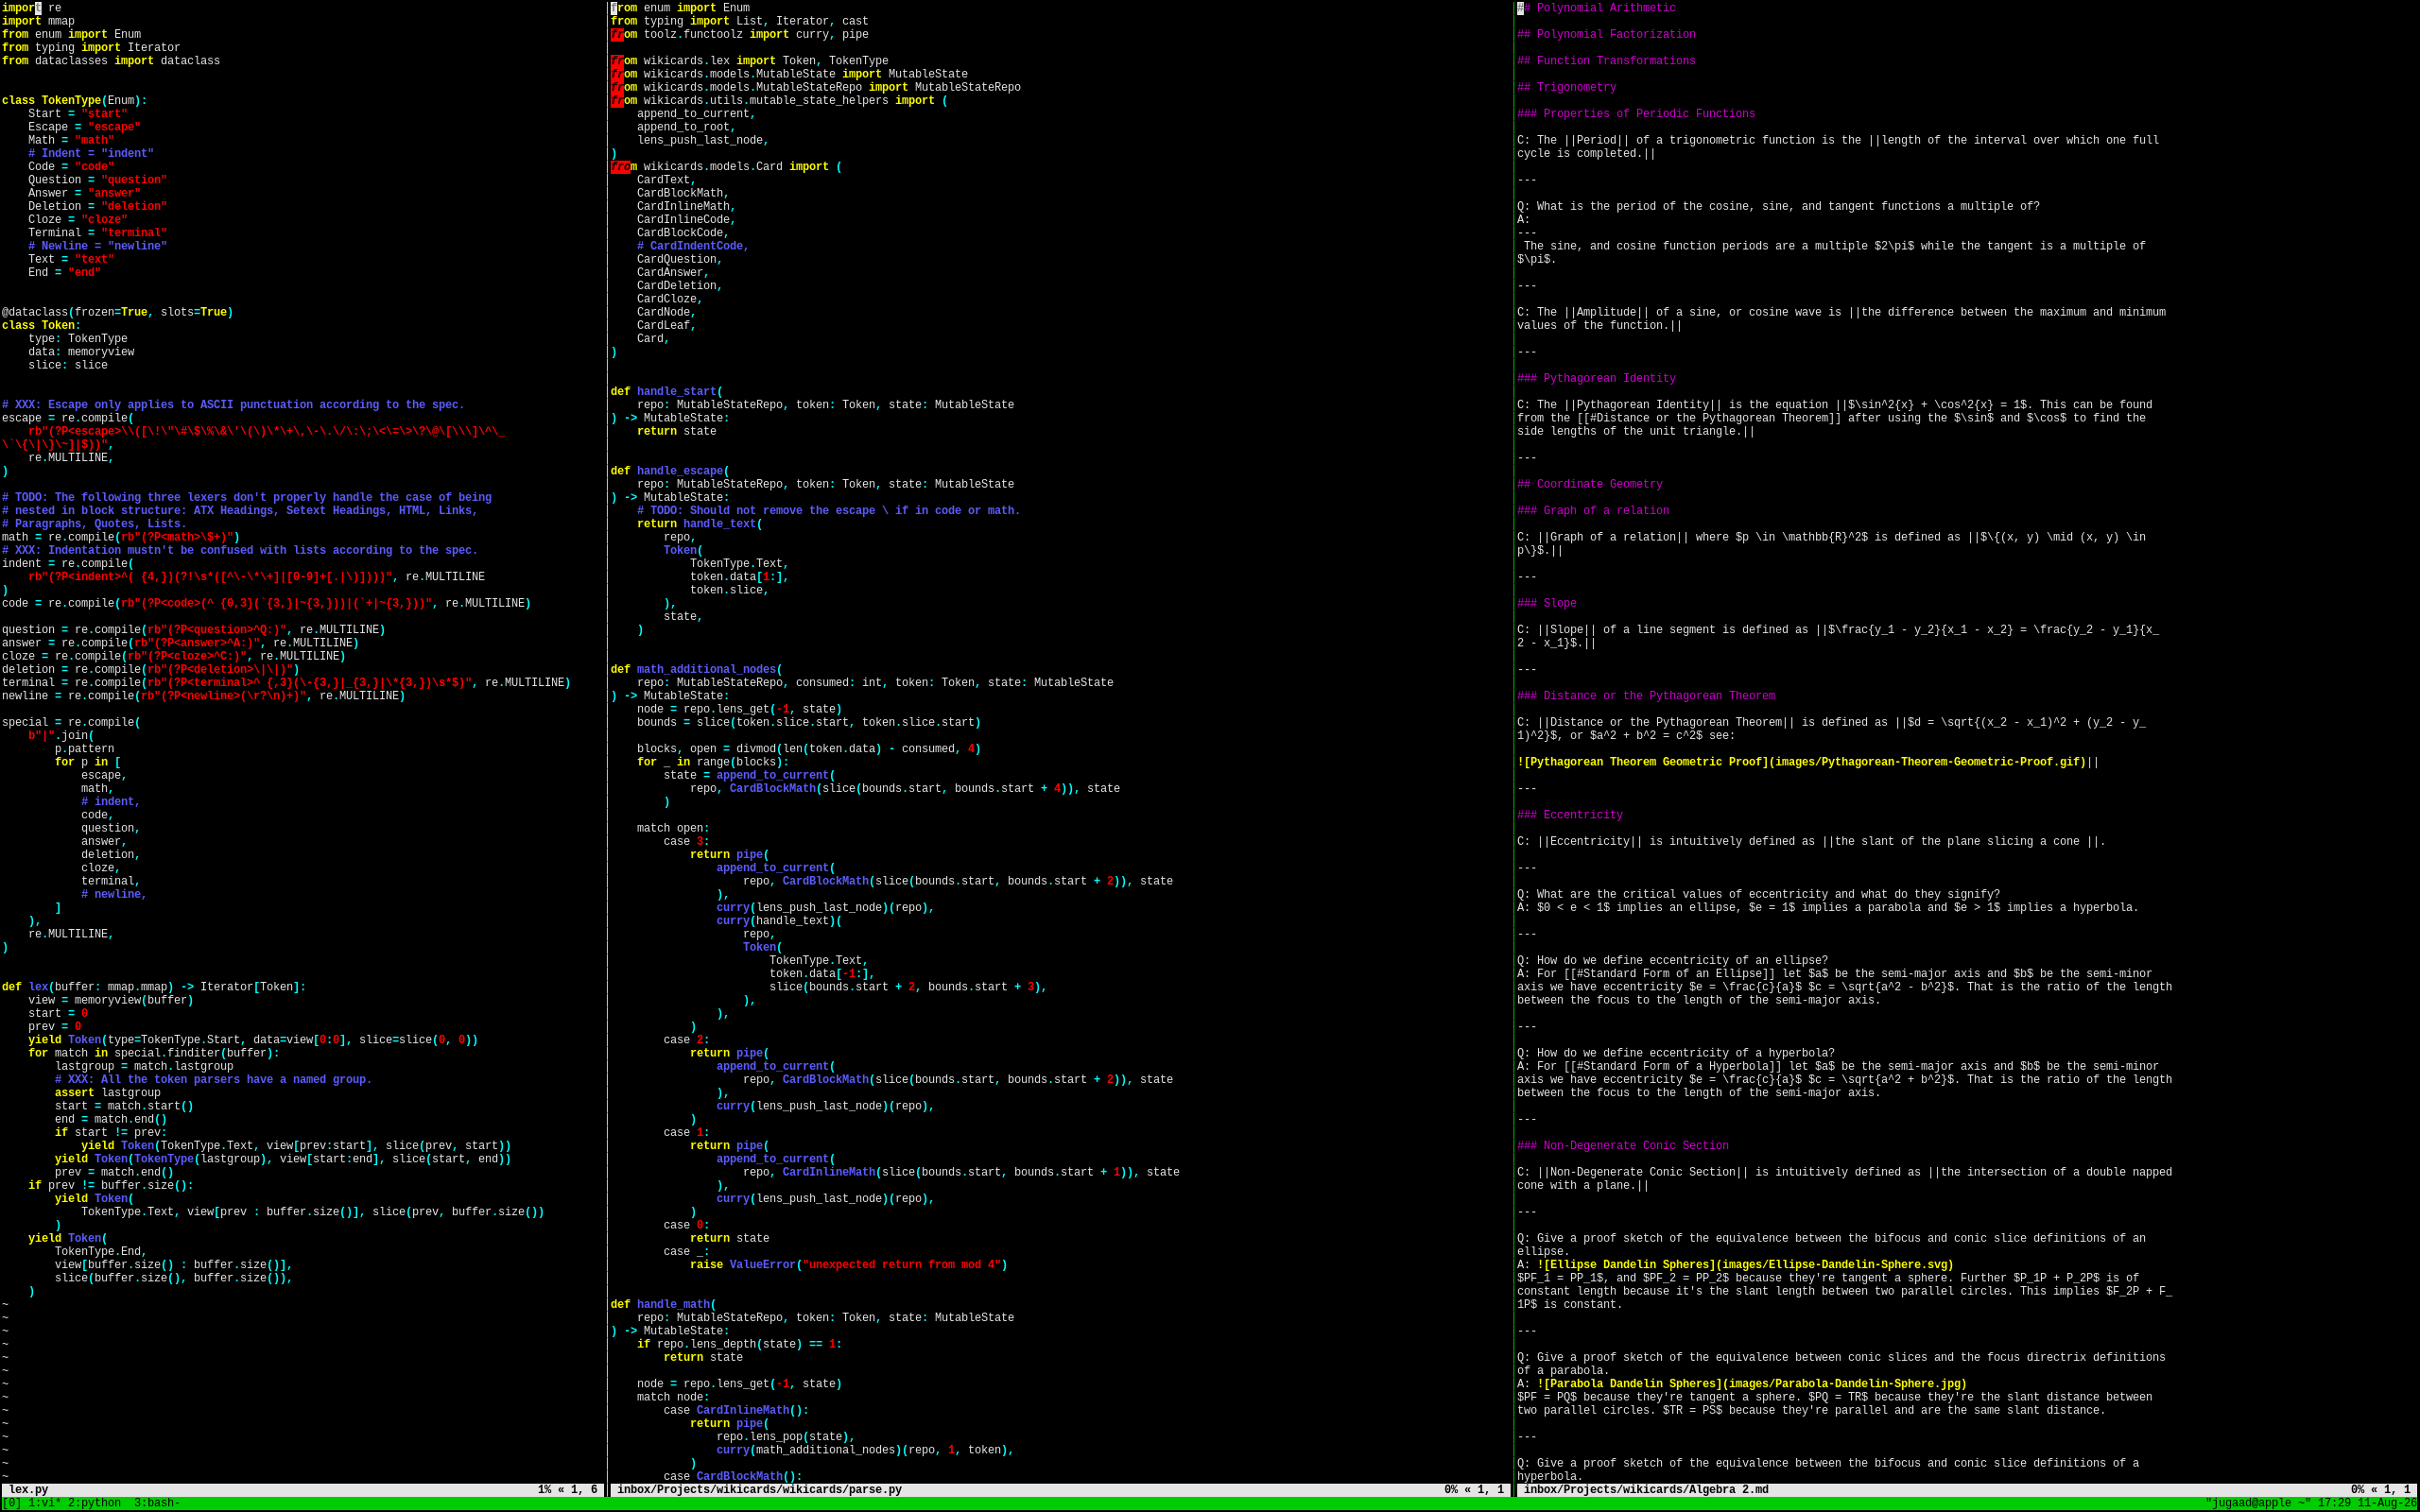Click '### Non-Degenerate Conic Section' heading

[1623, 1146]
